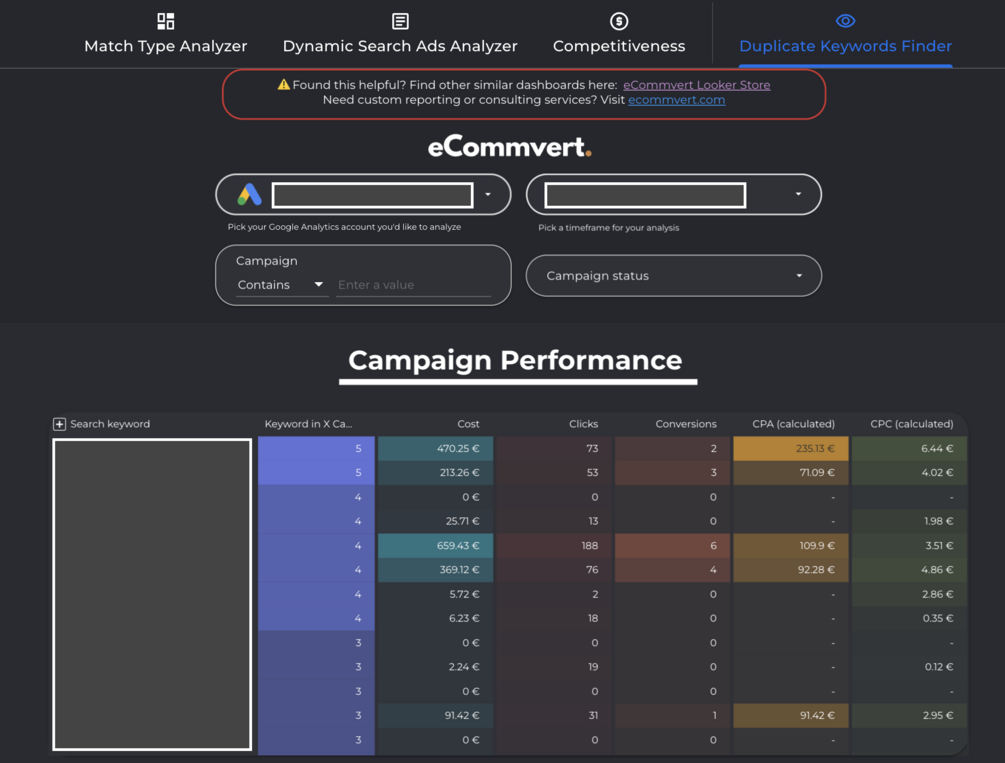Click the yellow warning triangle icon
Viewport: 1005px width, 763px height.
coord(283,85)
